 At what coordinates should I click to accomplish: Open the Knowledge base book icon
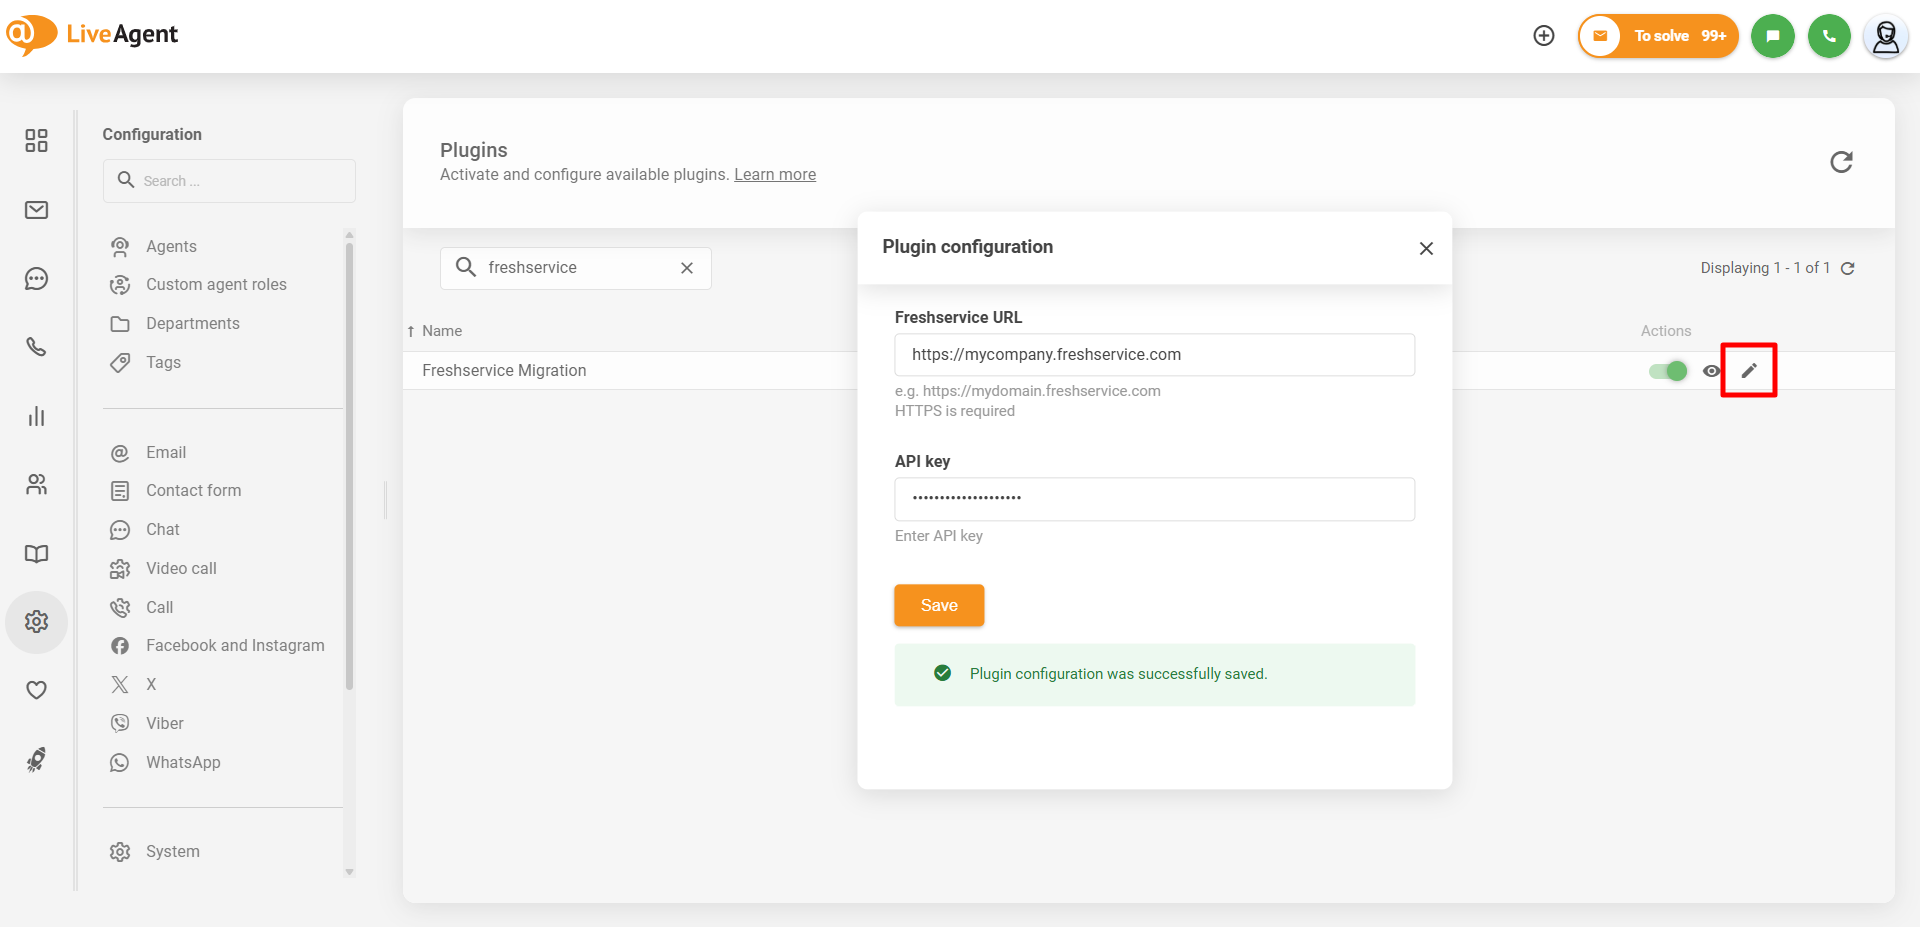[37, 554]
